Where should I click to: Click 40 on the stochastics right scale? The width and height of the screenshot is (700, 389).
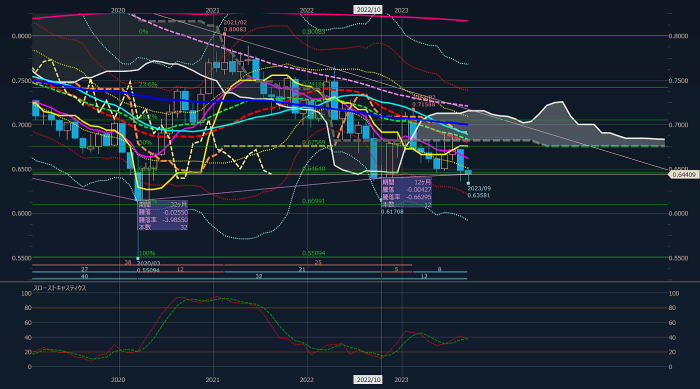[x=672, y=338]
